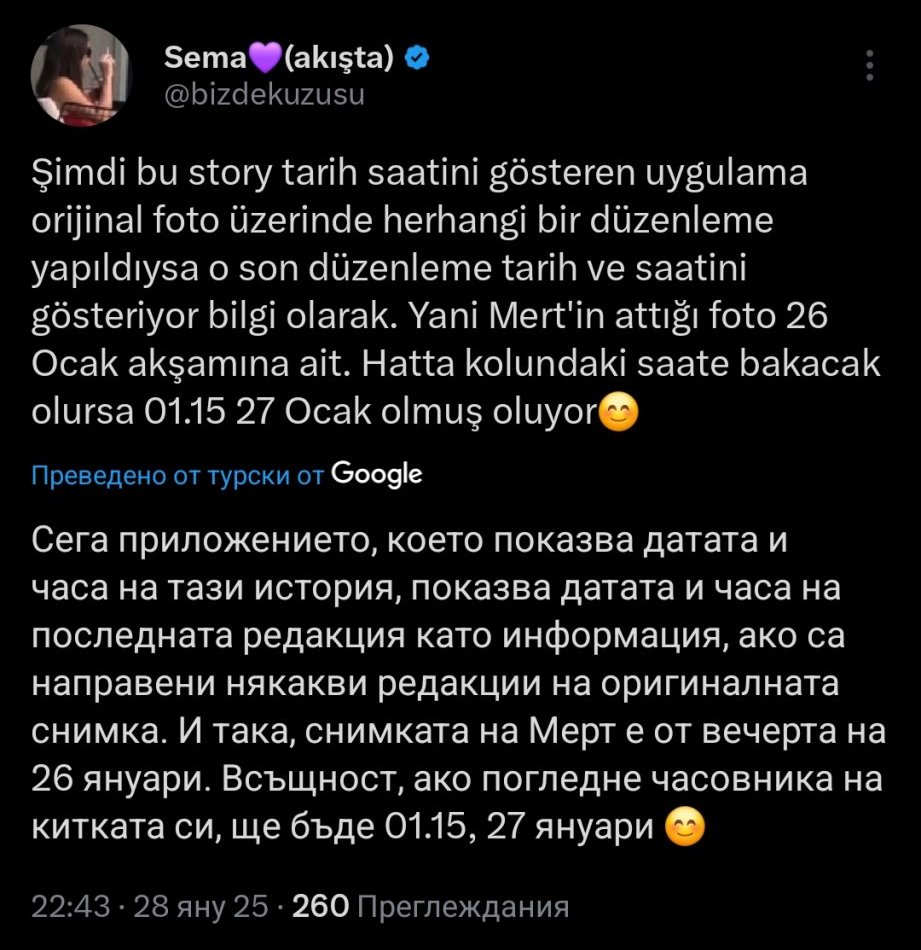The height and width of the screenshot is (950, 921).
Task: Open Sema's profile picture
Action: [x=79, y=75]
